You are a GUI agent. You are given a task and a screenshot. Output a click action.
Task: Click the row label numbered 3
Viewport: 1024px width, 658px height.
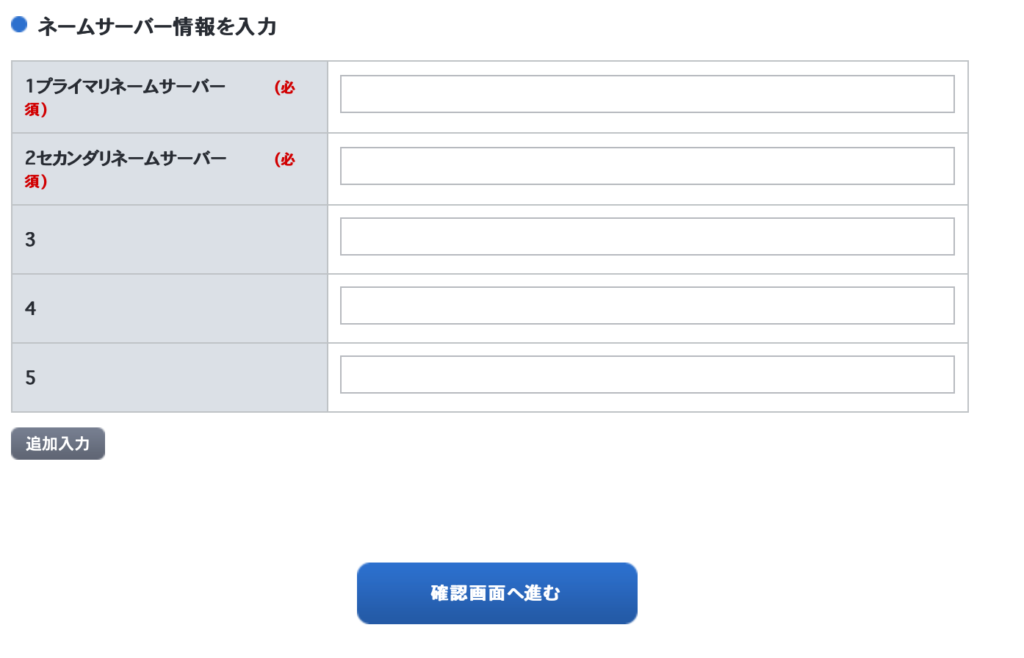tap(30, 240)
